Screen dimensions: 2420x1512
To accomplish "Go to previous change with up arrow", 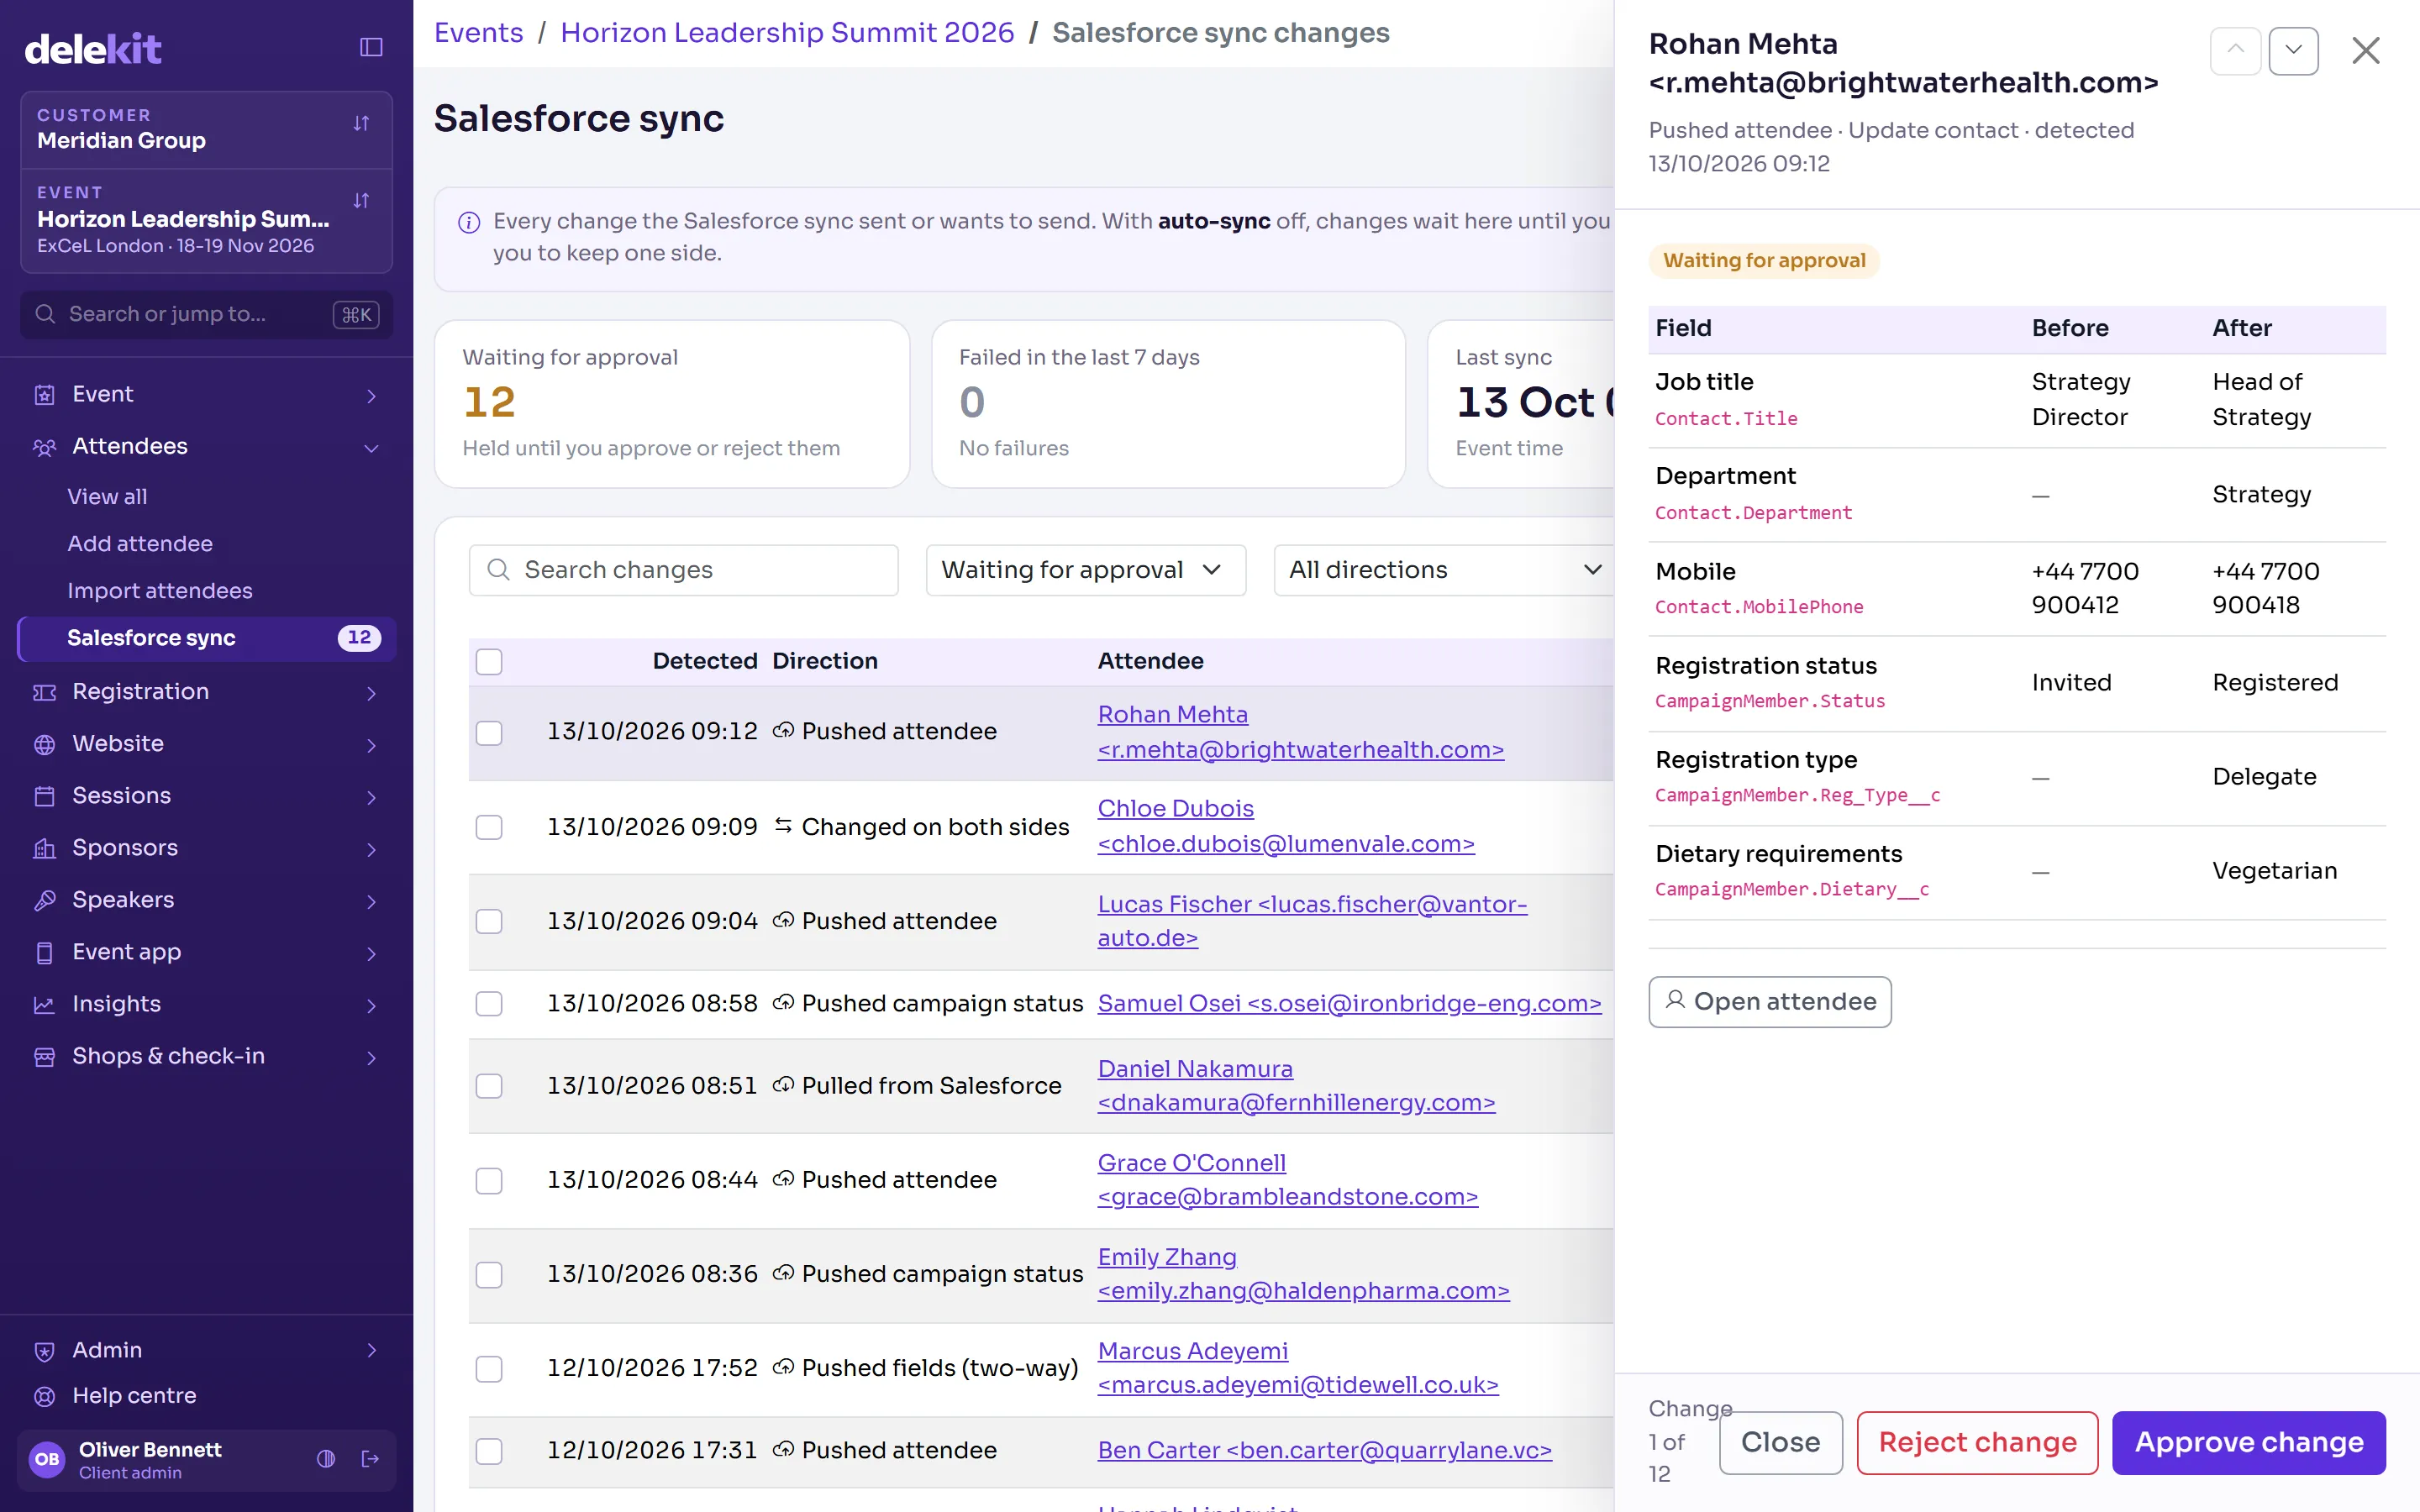I will [x=2235, y=50].
